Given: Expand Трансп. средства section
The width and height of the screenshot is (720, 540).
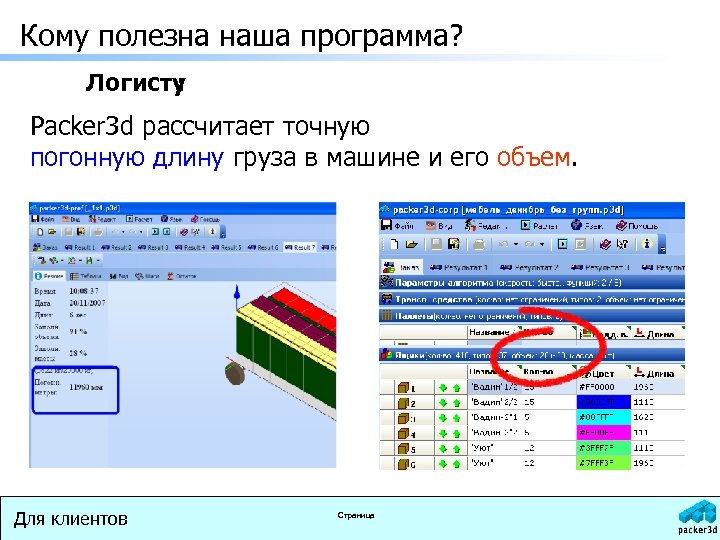Looking at the screenshot, I should click(x=532, y=299).
